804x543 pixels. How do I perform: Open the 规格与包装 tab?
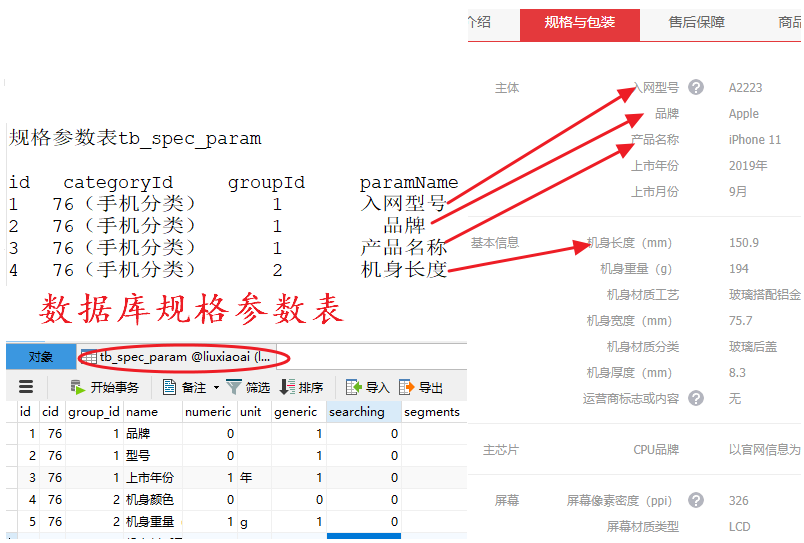[580, 22]
